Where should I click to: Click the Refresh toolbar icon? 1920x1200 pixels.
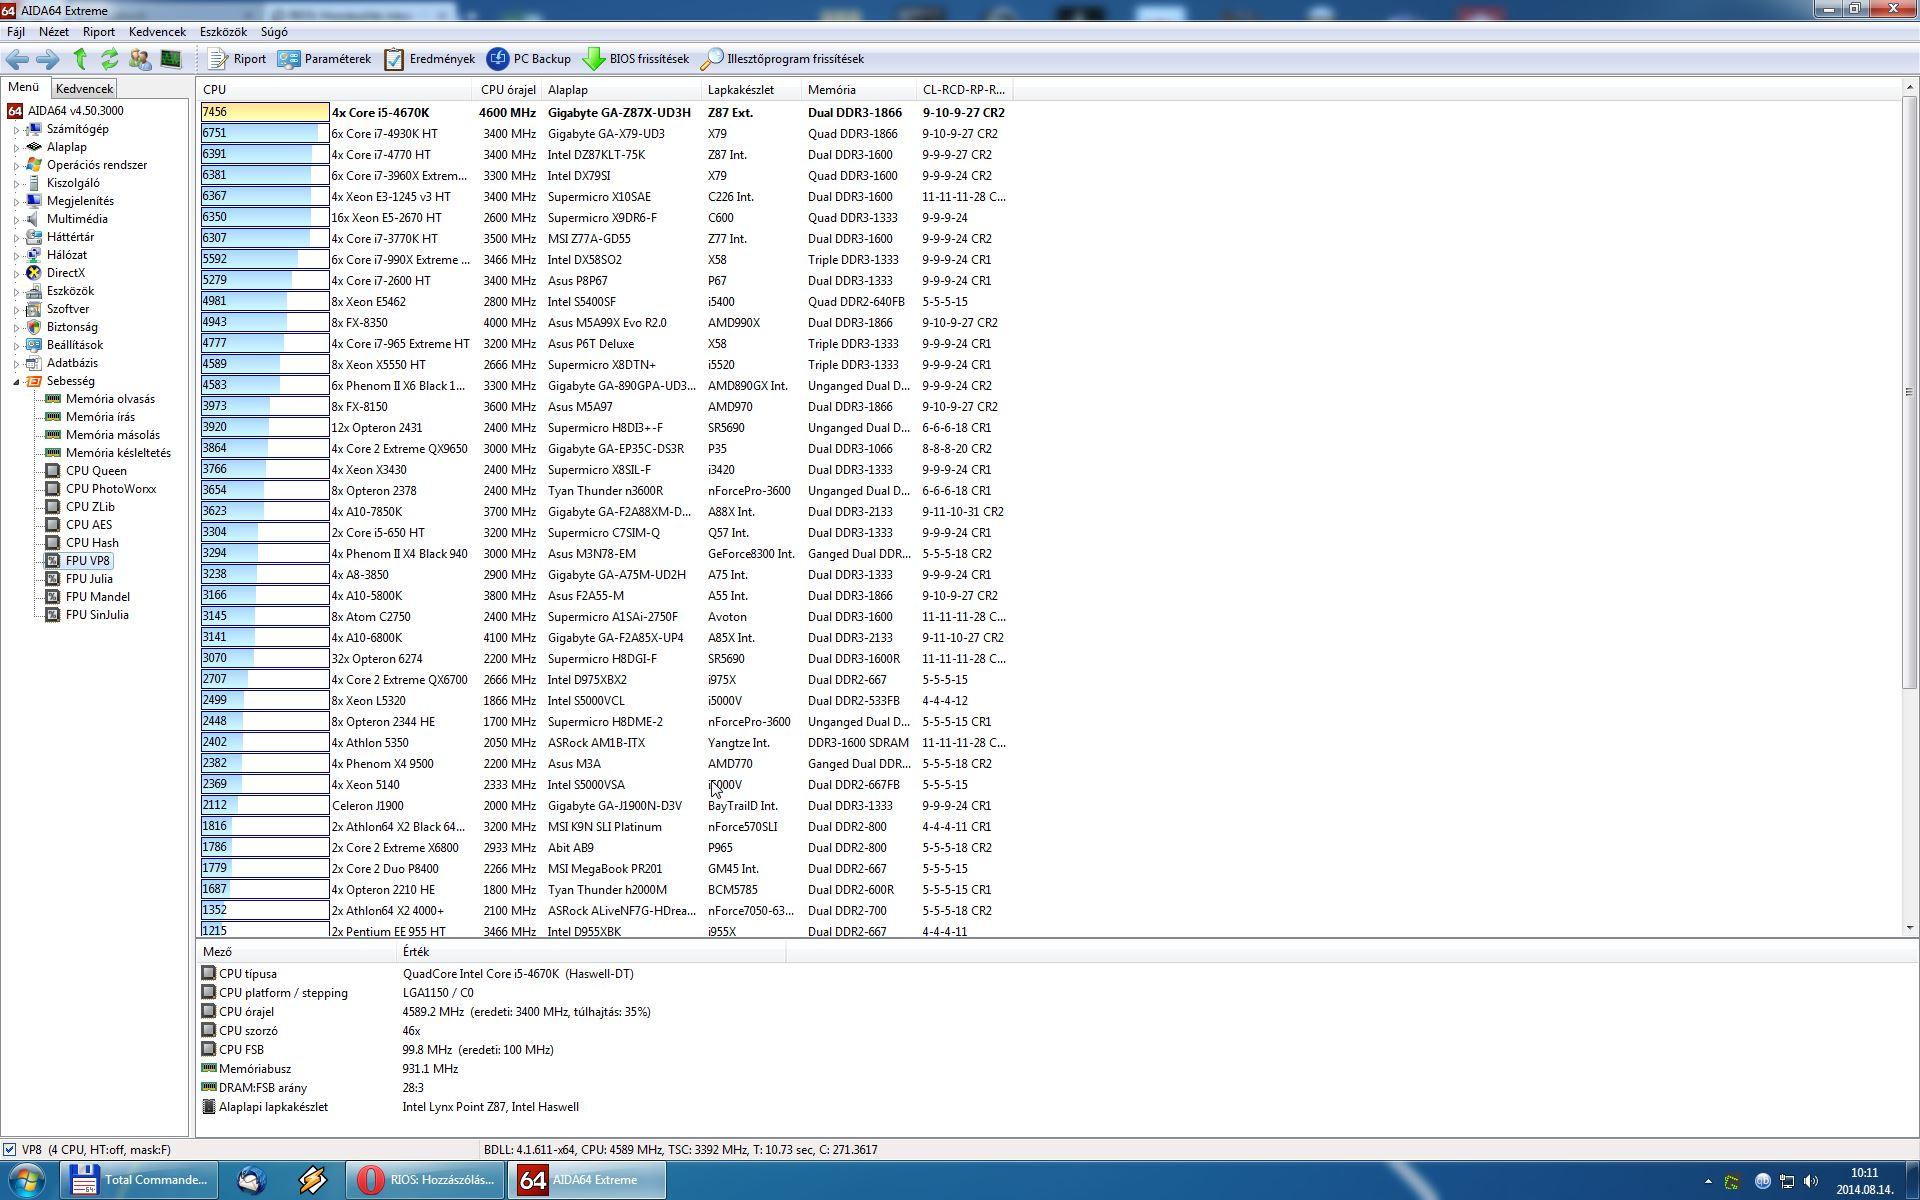pos(109,59)
